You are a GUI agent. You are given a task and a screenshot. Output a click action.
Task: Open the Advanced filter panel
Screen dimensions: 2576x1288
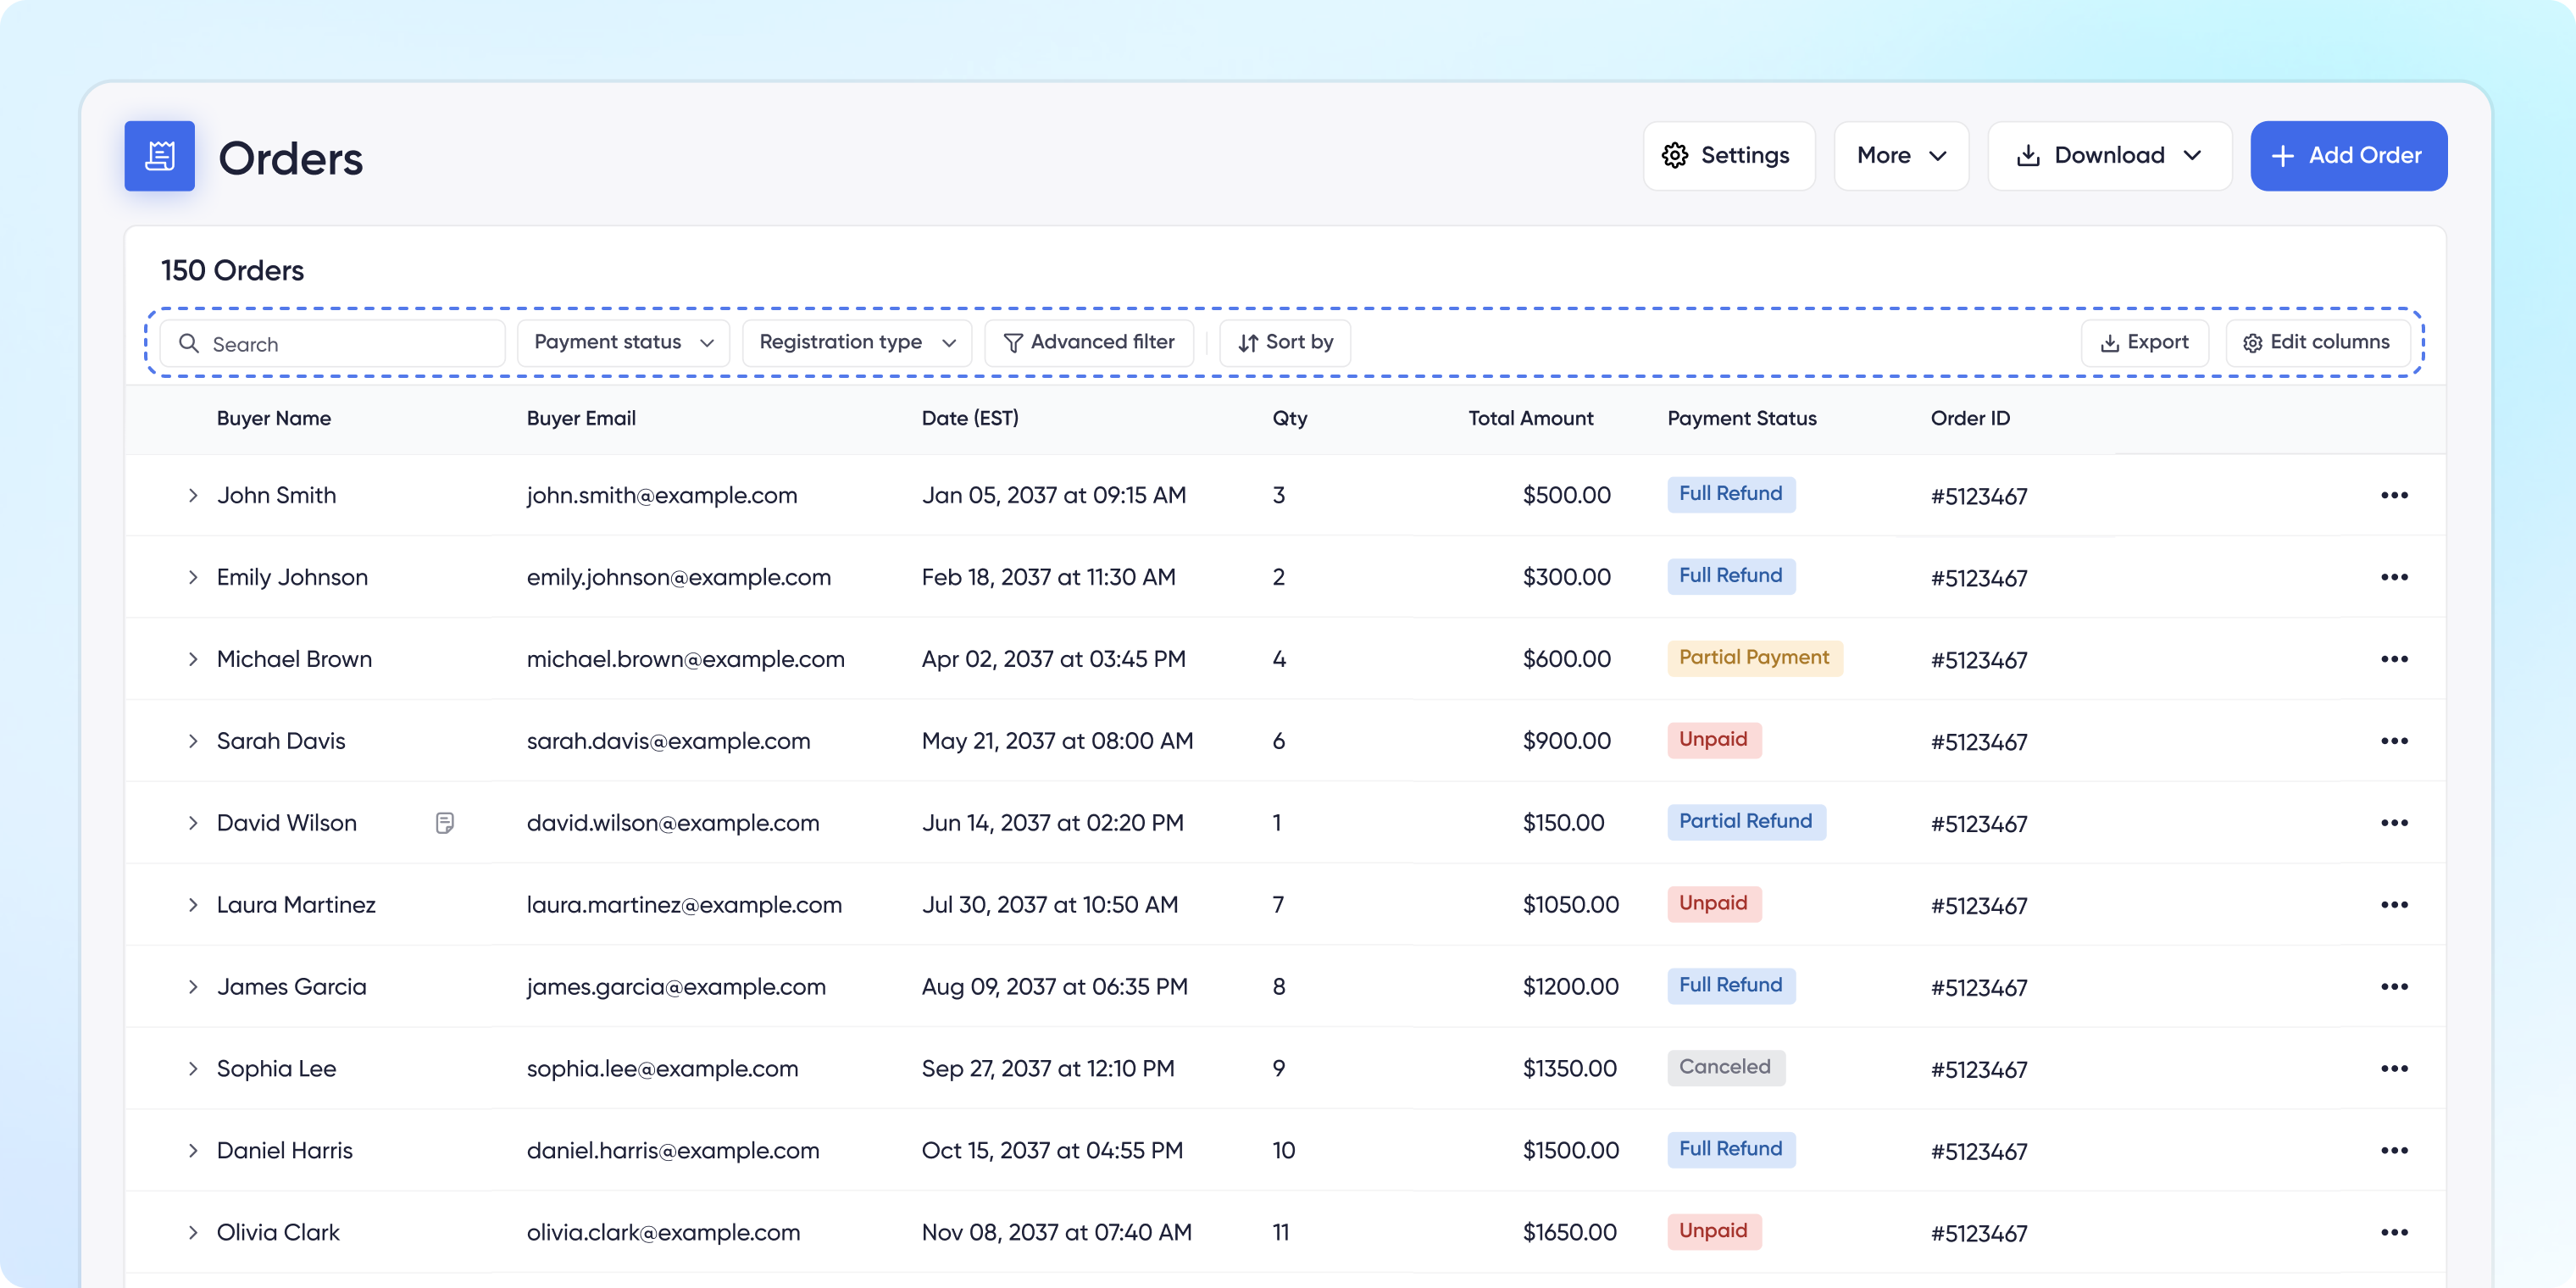[1089, 343]
